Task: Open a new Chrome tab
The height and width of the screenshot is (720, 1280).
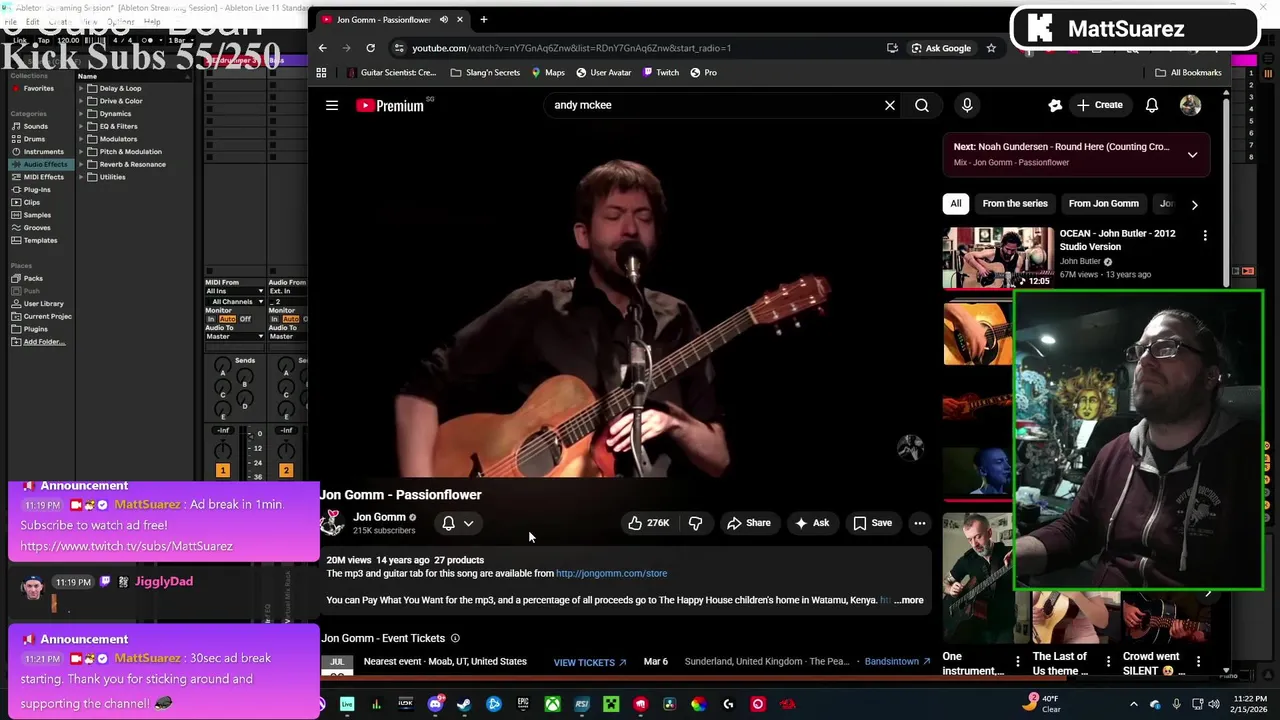Action: 484,19
